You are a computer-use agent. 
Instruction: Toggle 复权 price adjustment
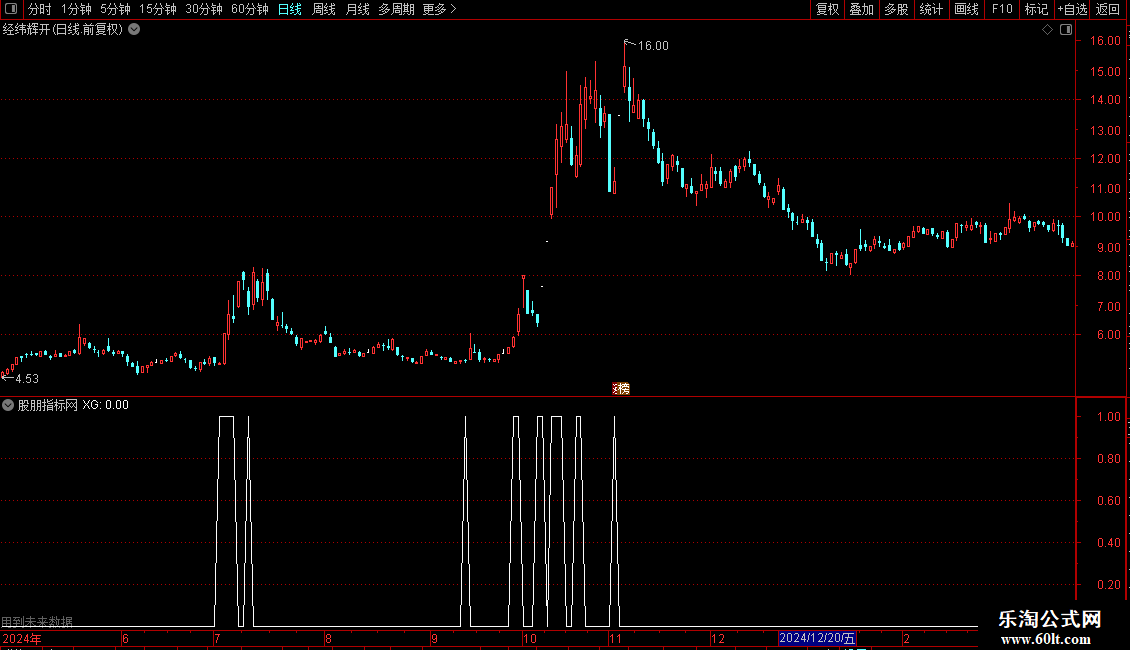click(x=827, y=9)
